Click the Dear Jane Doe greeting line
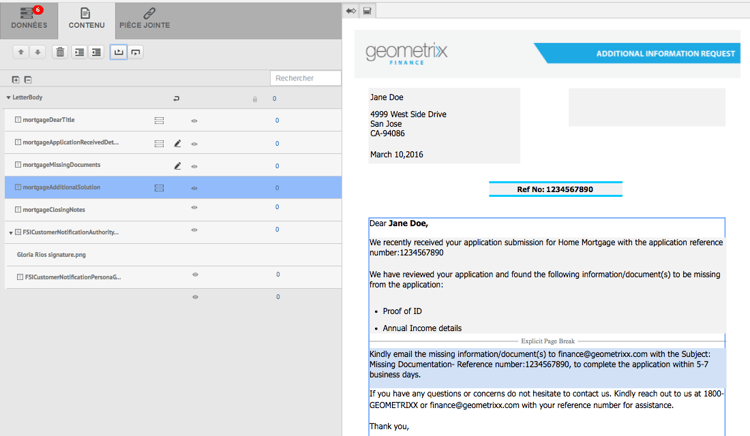Image resolution: width=750 pixels, height=436 pixels. coord(398,223)
